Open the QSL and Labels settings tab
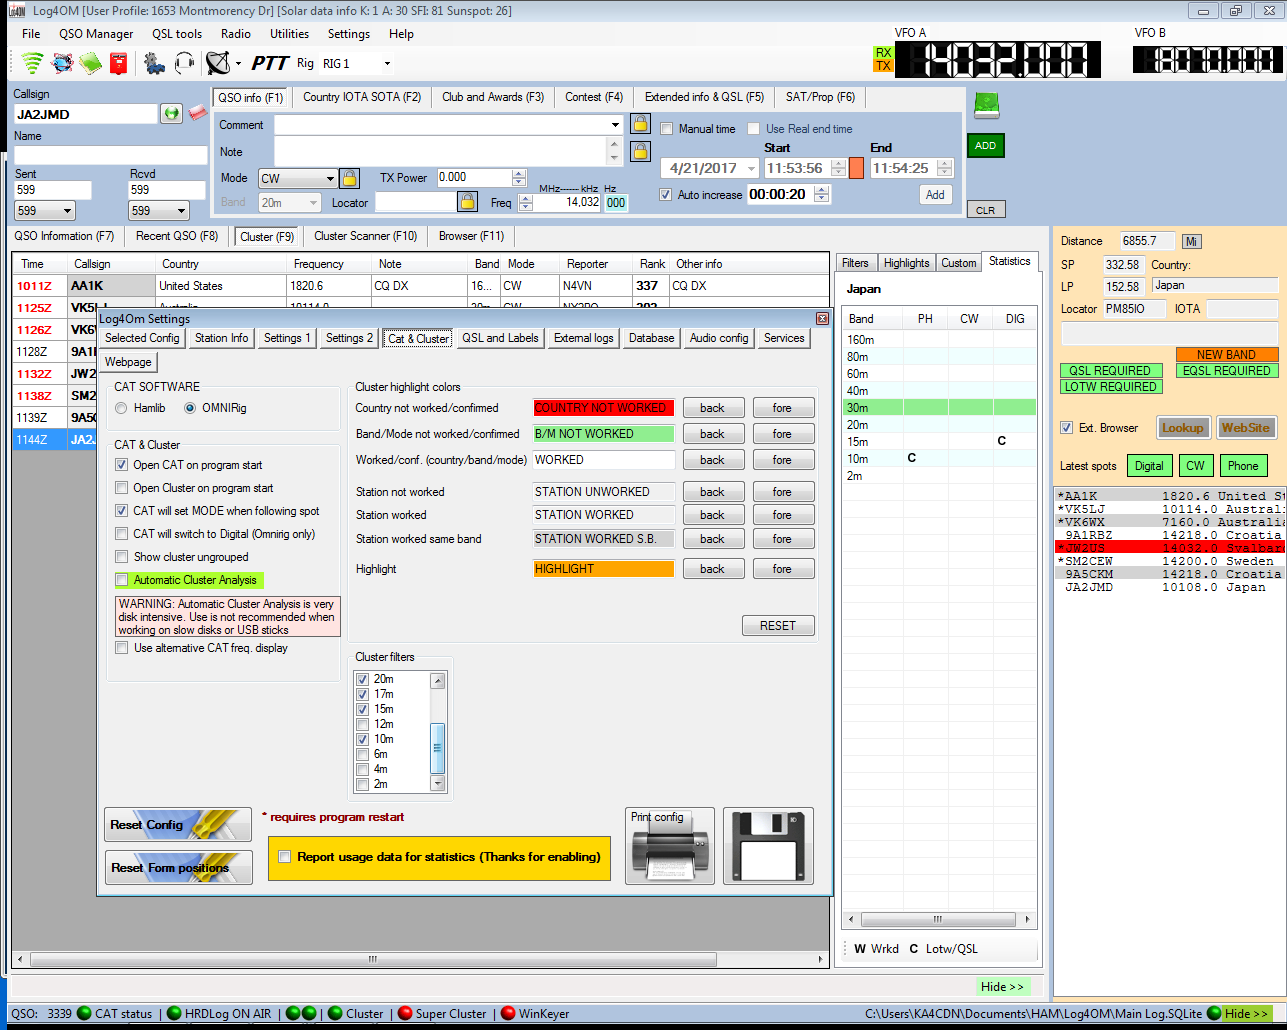 [x=500, y=338]
